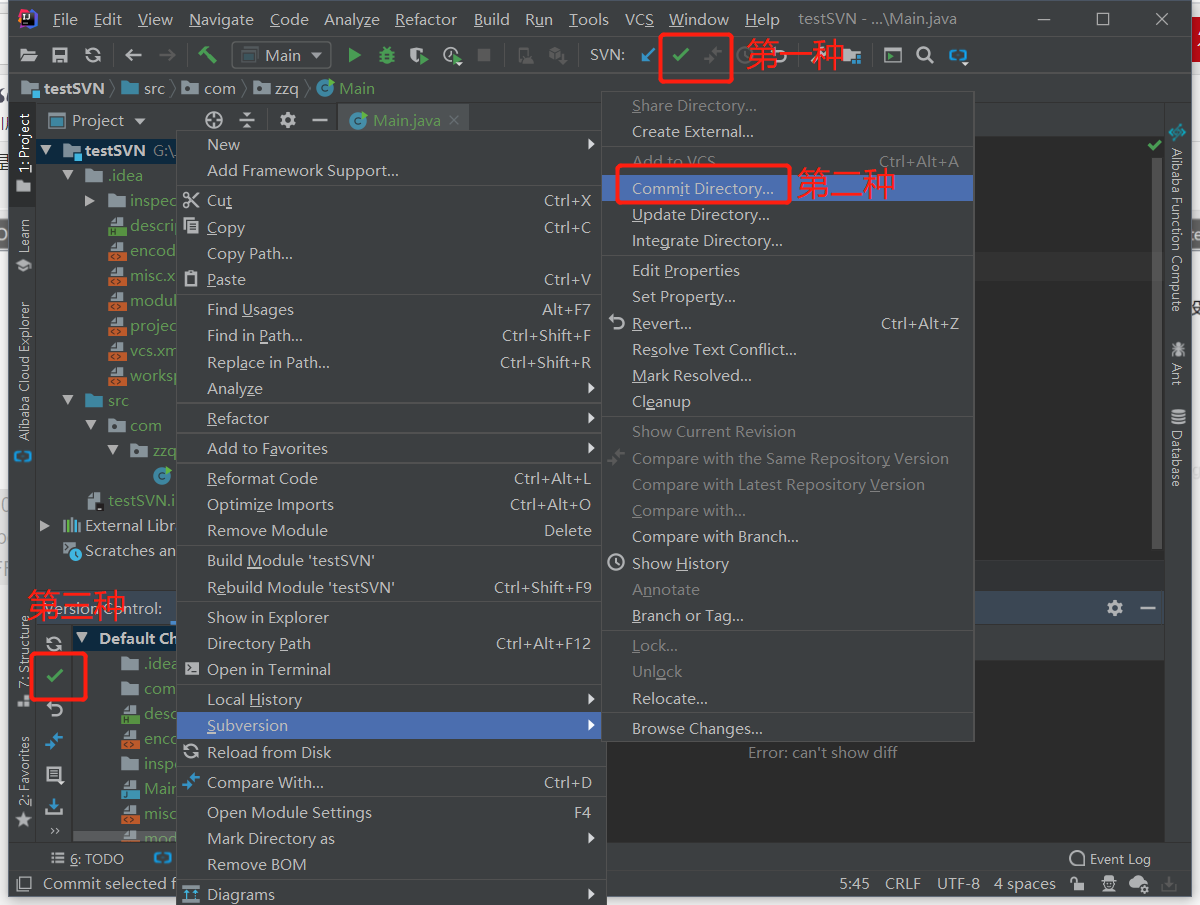
Task: Open the Project view dropdown
Action: (x=98, y=121)
